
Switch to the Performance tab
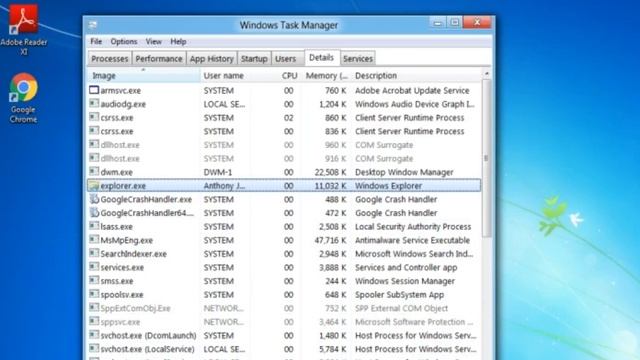coord(159,59)
